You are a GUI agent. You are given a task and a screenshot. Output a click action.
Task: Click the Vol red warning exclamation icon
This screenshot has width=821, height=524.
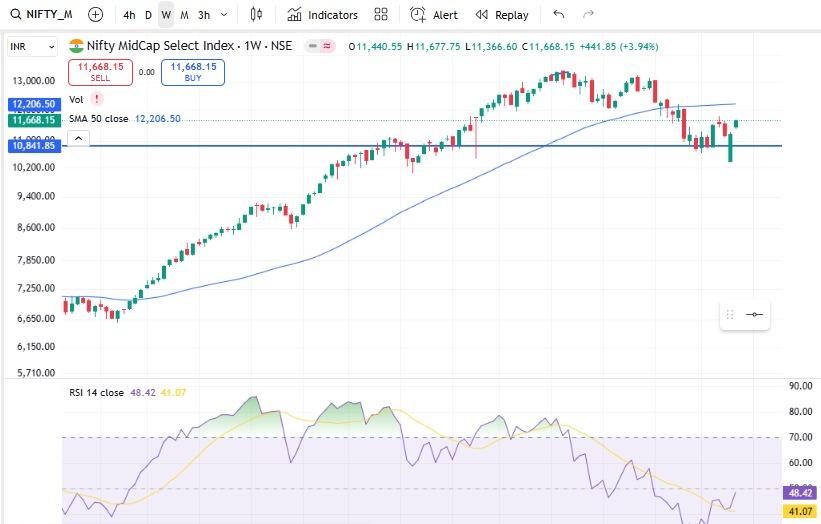pyautogui.click(x=97, y=99)
